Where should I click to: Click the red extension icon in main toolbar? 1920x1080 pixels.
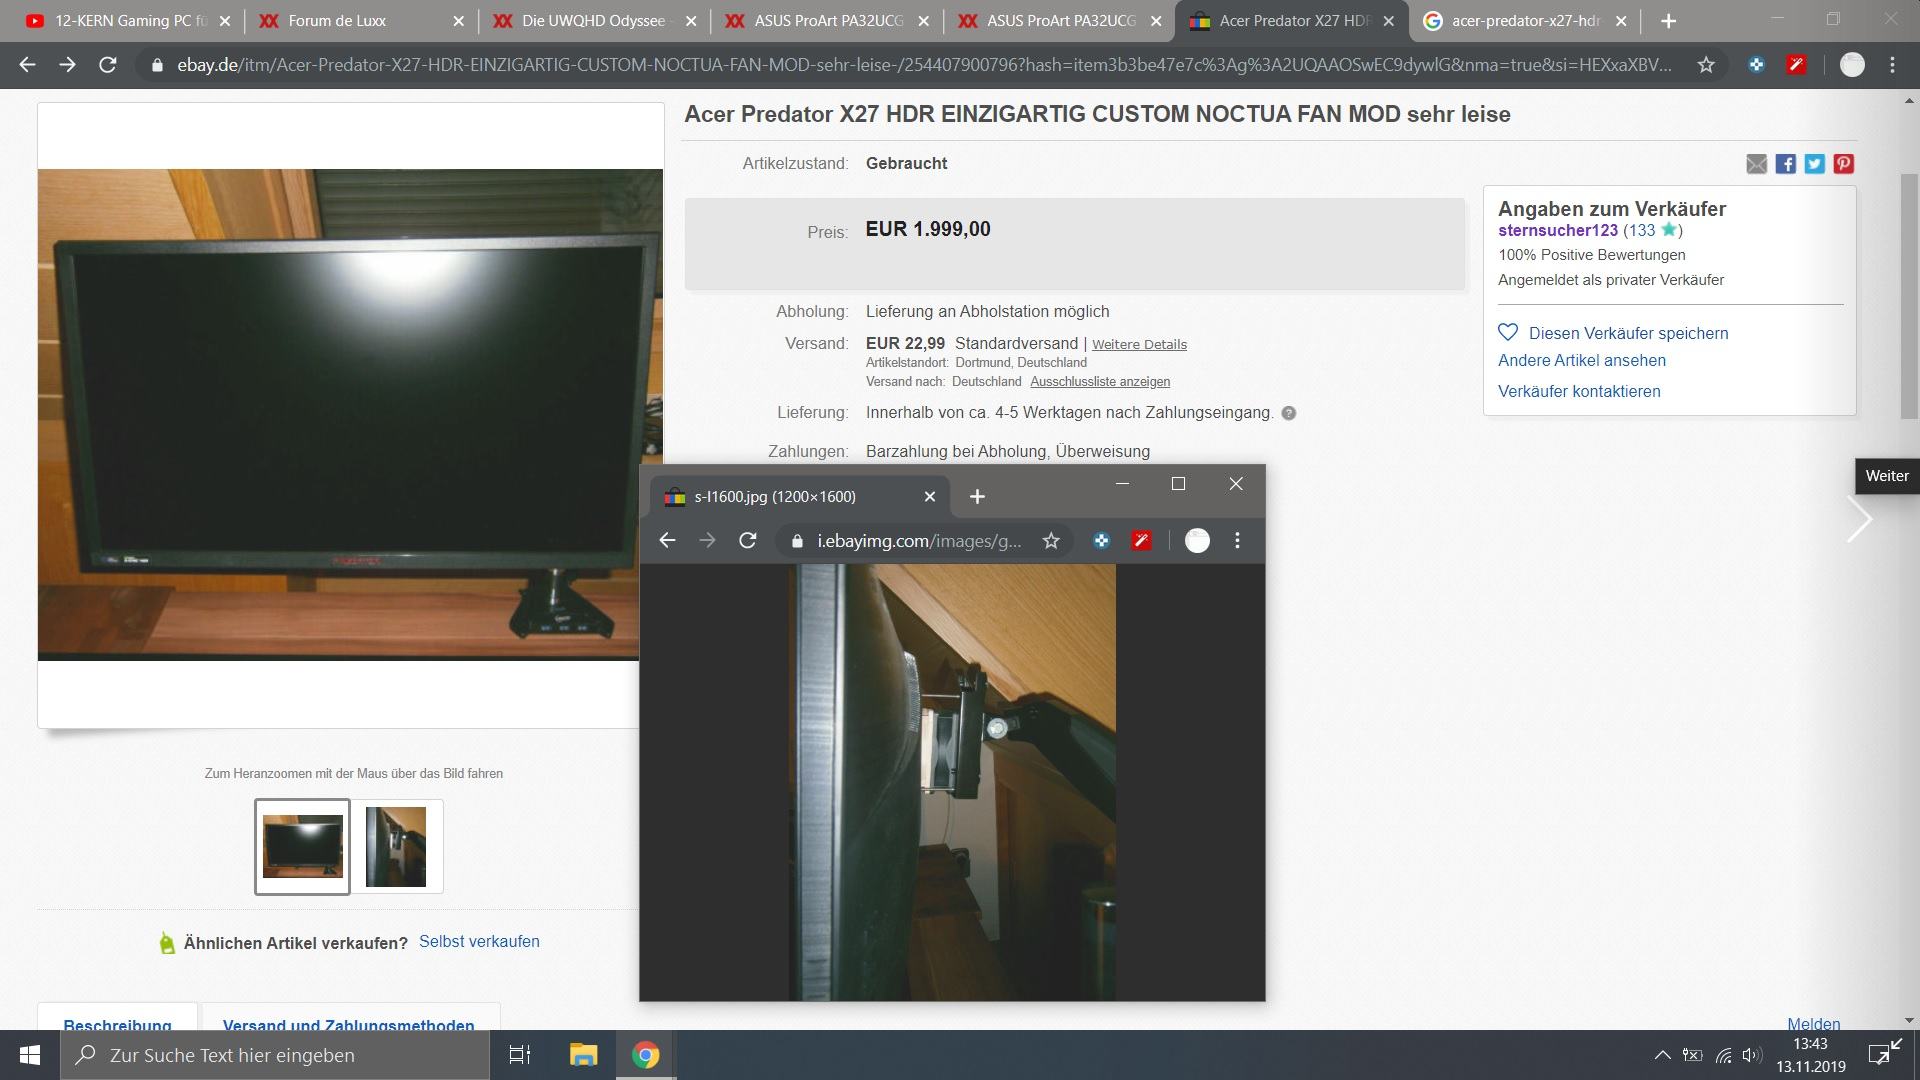click(x=1796, y=65)
